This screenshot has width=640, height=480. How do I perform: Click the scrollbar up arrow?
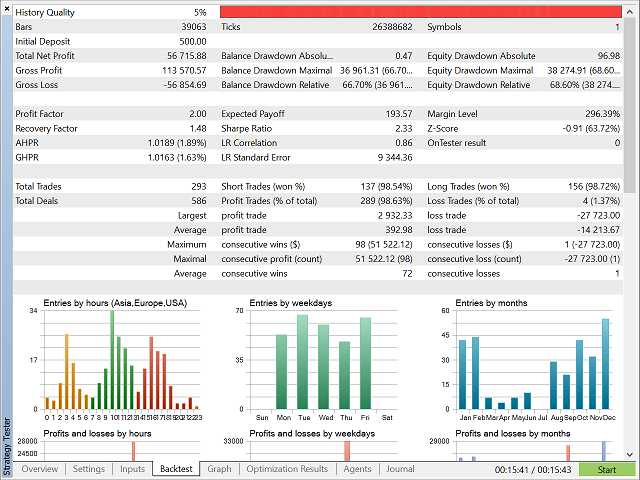pos(631,11)
